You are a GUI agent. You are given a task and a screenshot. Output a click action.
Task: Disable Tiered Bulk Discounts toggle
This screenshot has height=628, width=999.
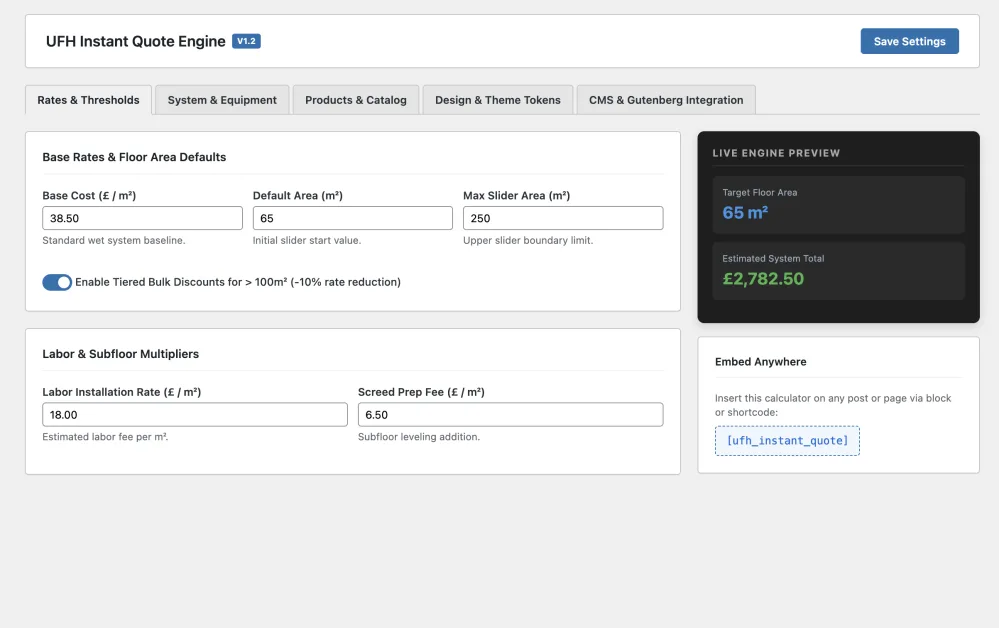[57, 282]
